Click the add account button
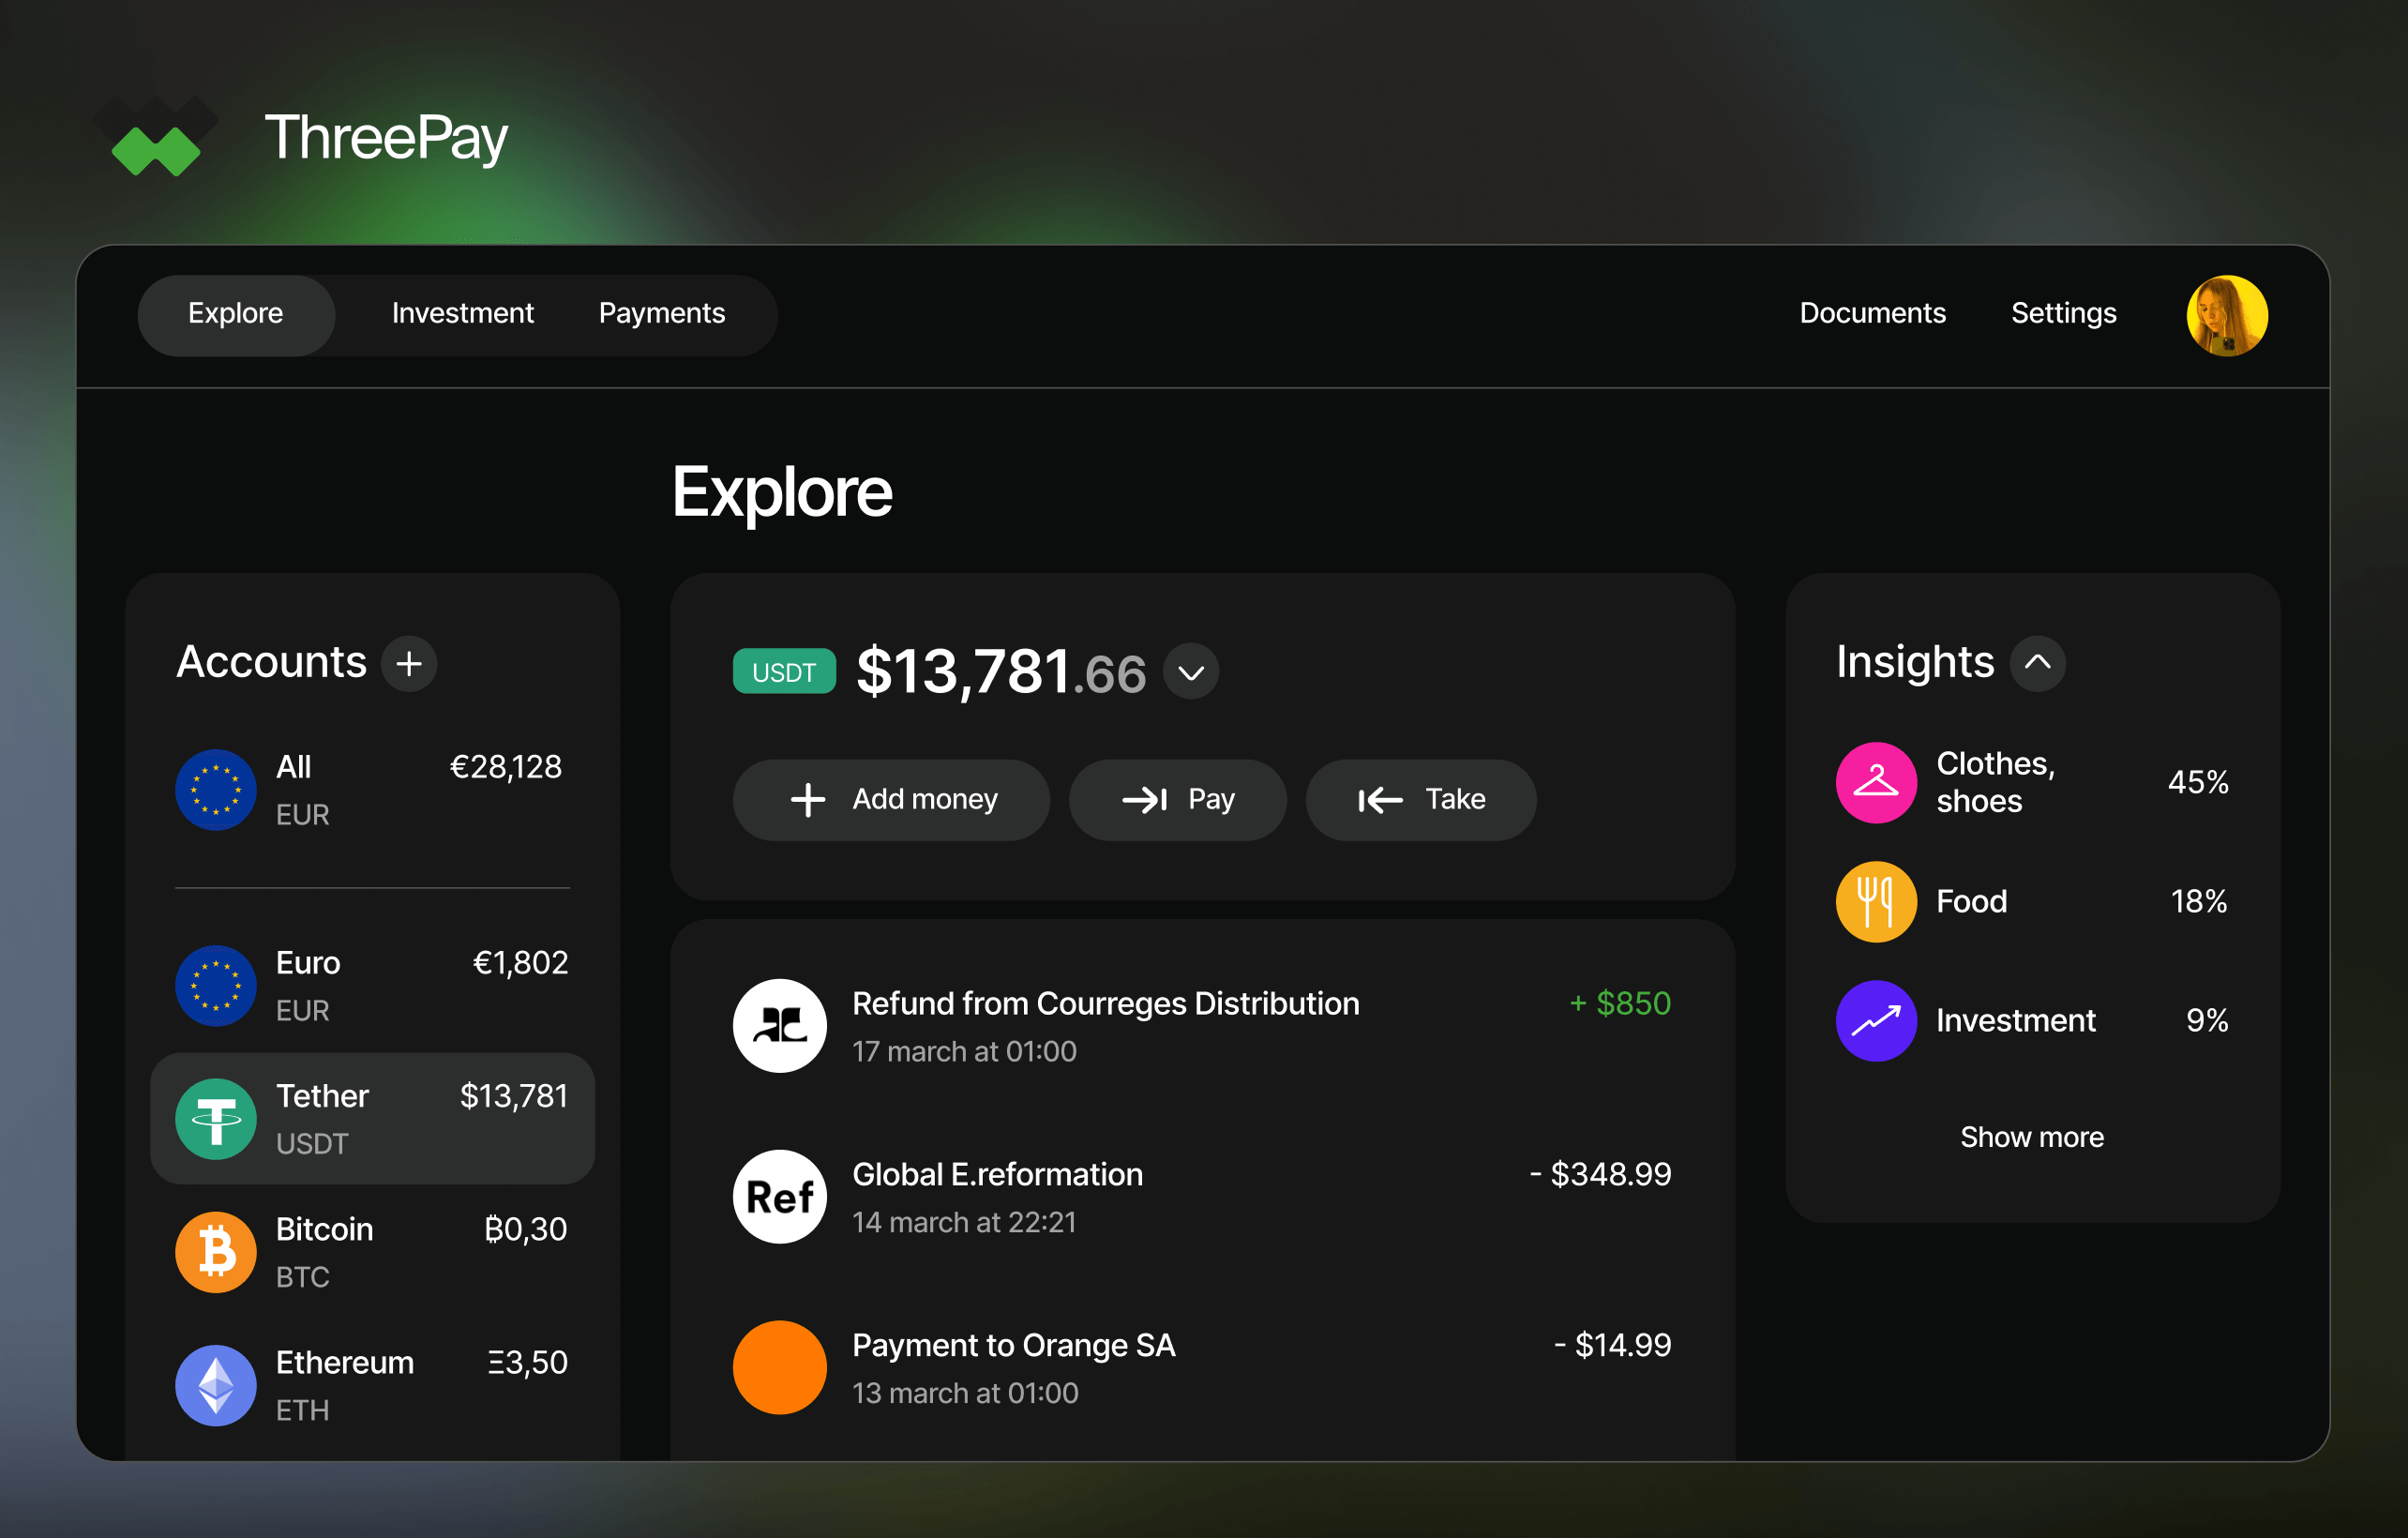The height and width of the screenshot is (1538, 2408). point(409,664)
